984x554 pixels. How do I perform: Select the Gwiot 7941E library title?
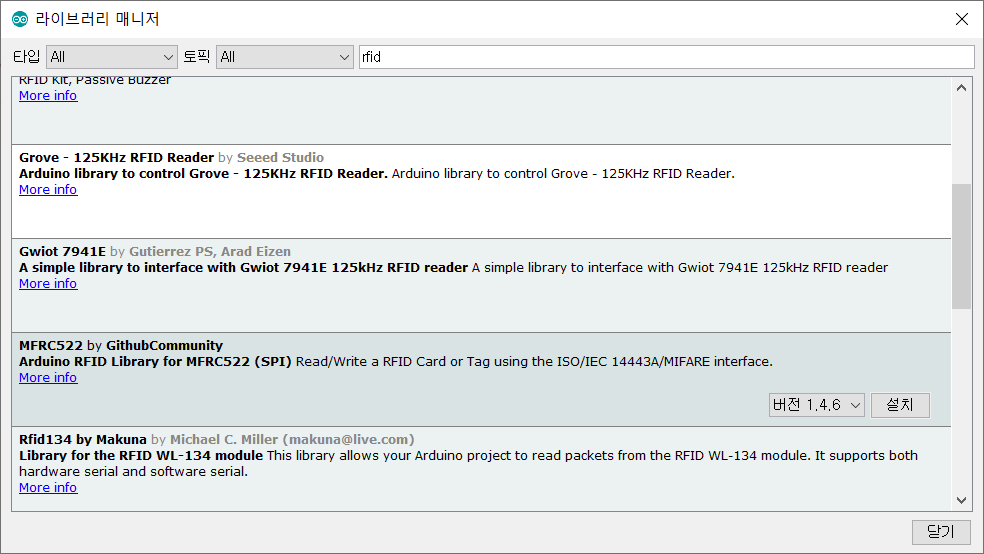[x=62, y=252]
